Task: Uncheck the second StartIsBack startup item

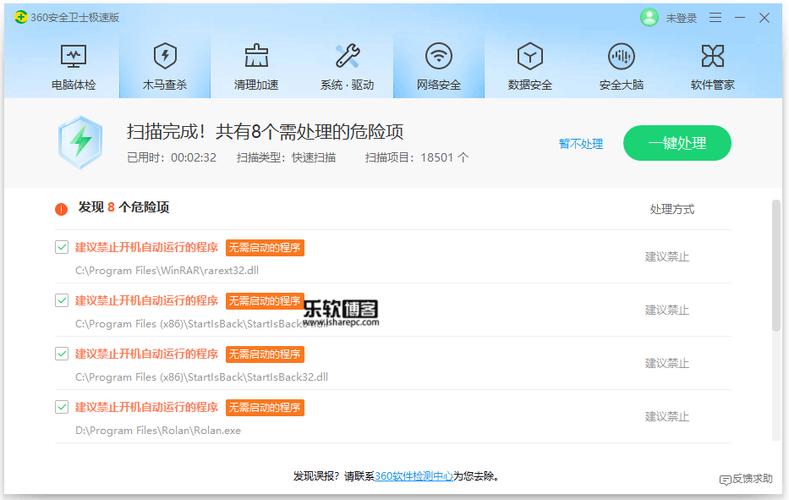Action: tap(62, 300)
